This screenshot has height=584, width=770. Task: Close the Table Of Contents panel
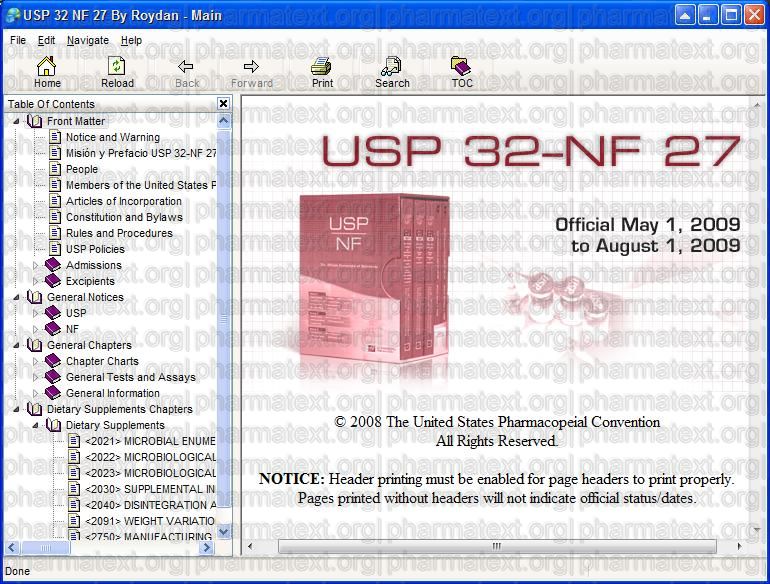(x=223, y=103)
